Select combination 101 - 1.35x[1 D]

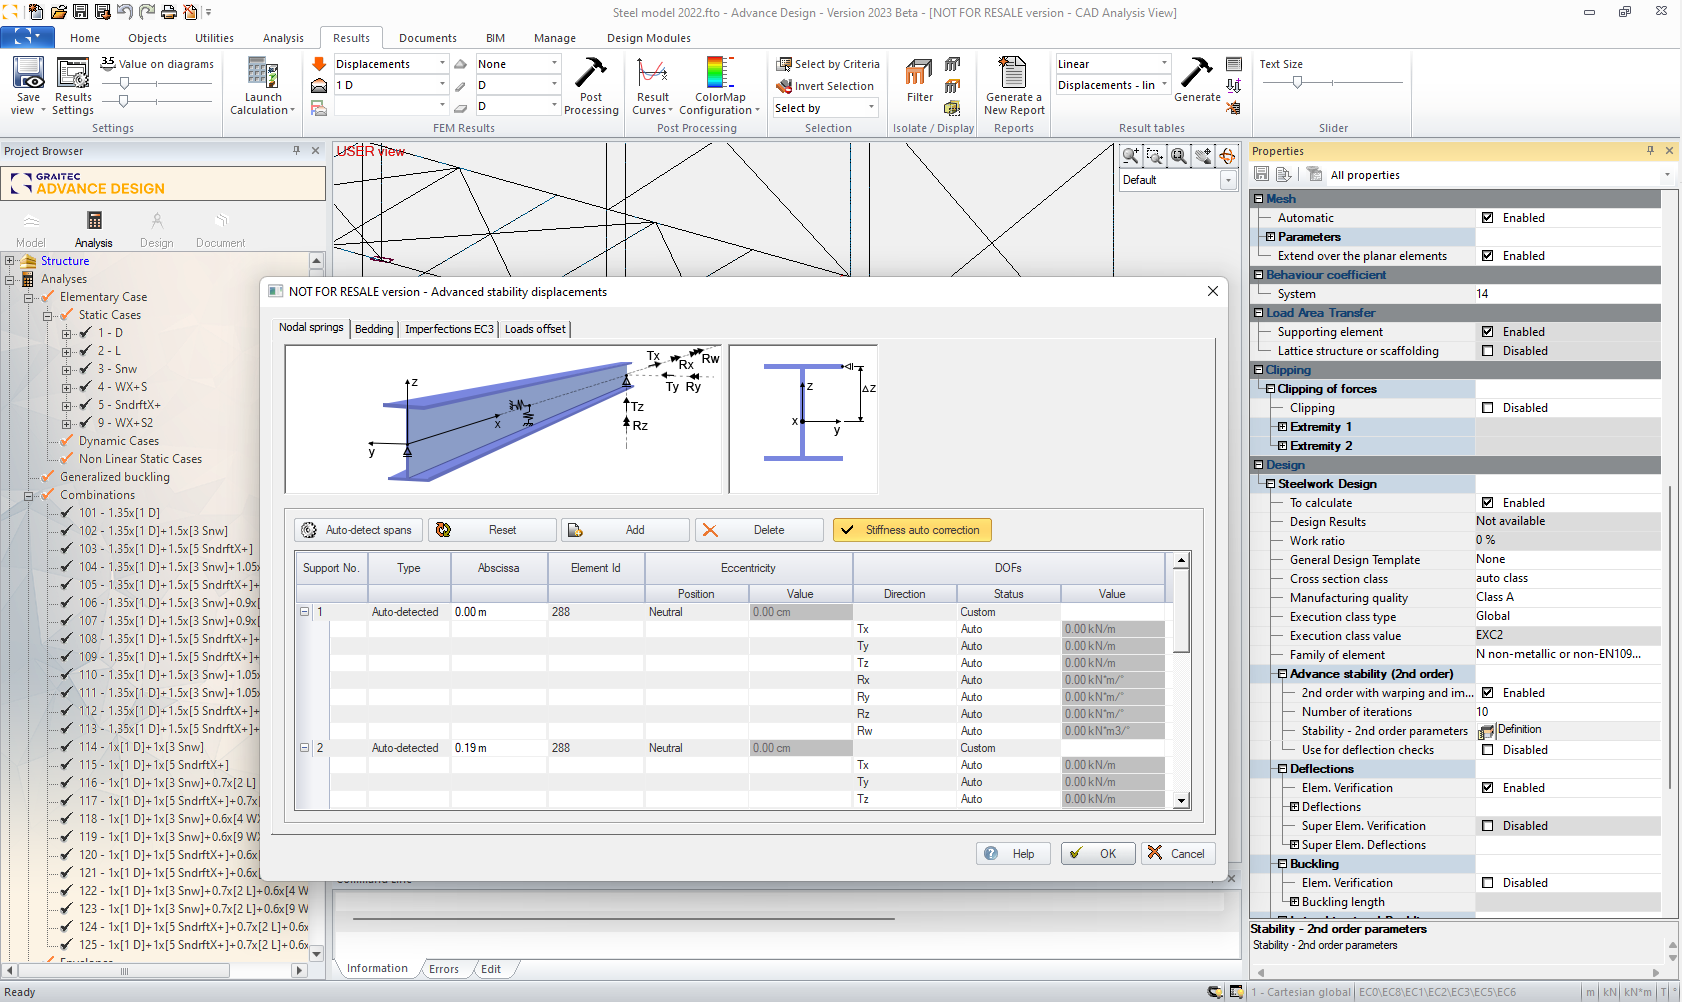click(x=120, y=513)
